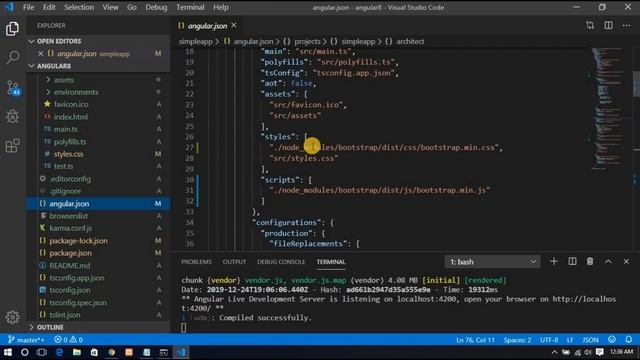Open the Help menu
The width and height of the screenshot is (640, 360).
click(x=220, y=7)
